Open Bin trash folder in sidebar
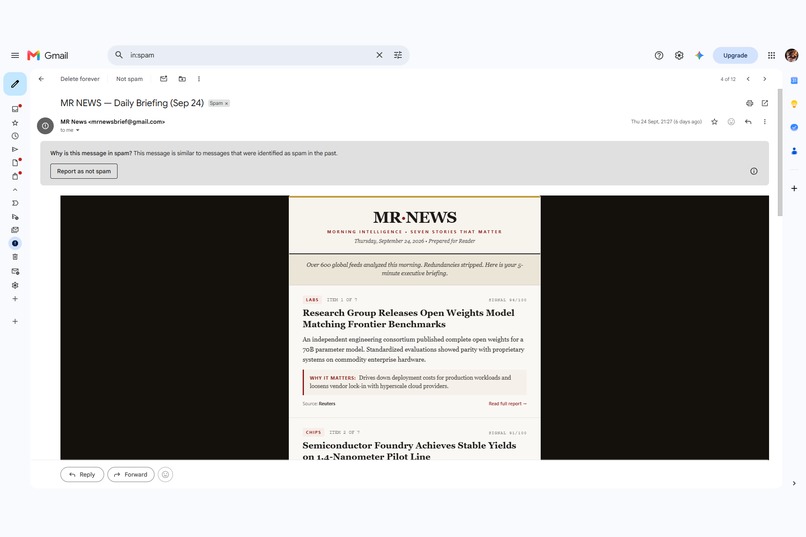Viewport: 806px width, 537px height. point(15,257)
